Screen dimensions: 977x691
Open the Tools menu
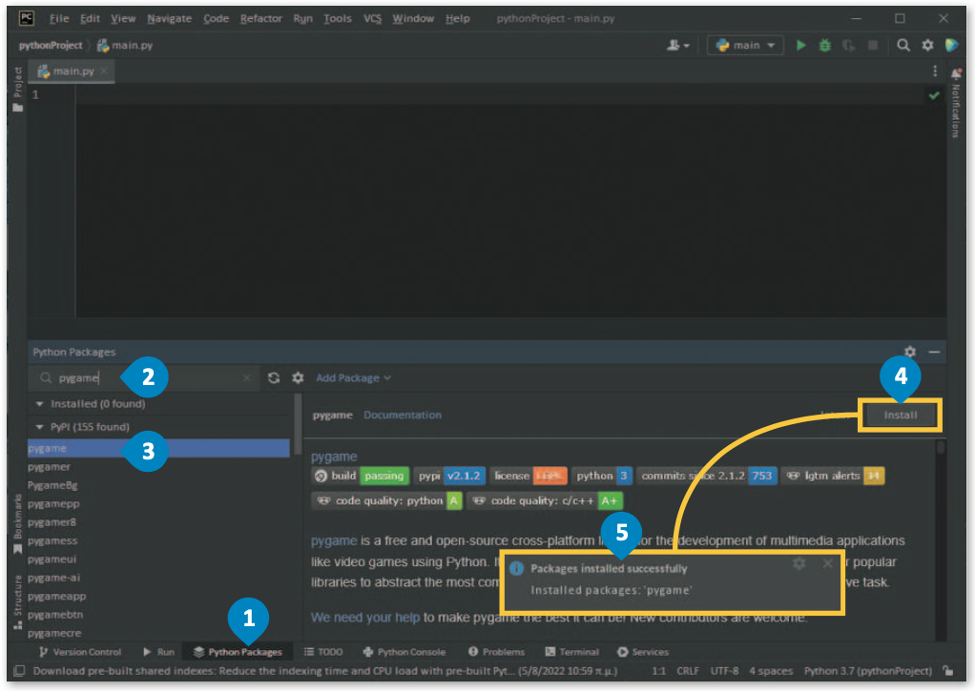coord(337,18)
